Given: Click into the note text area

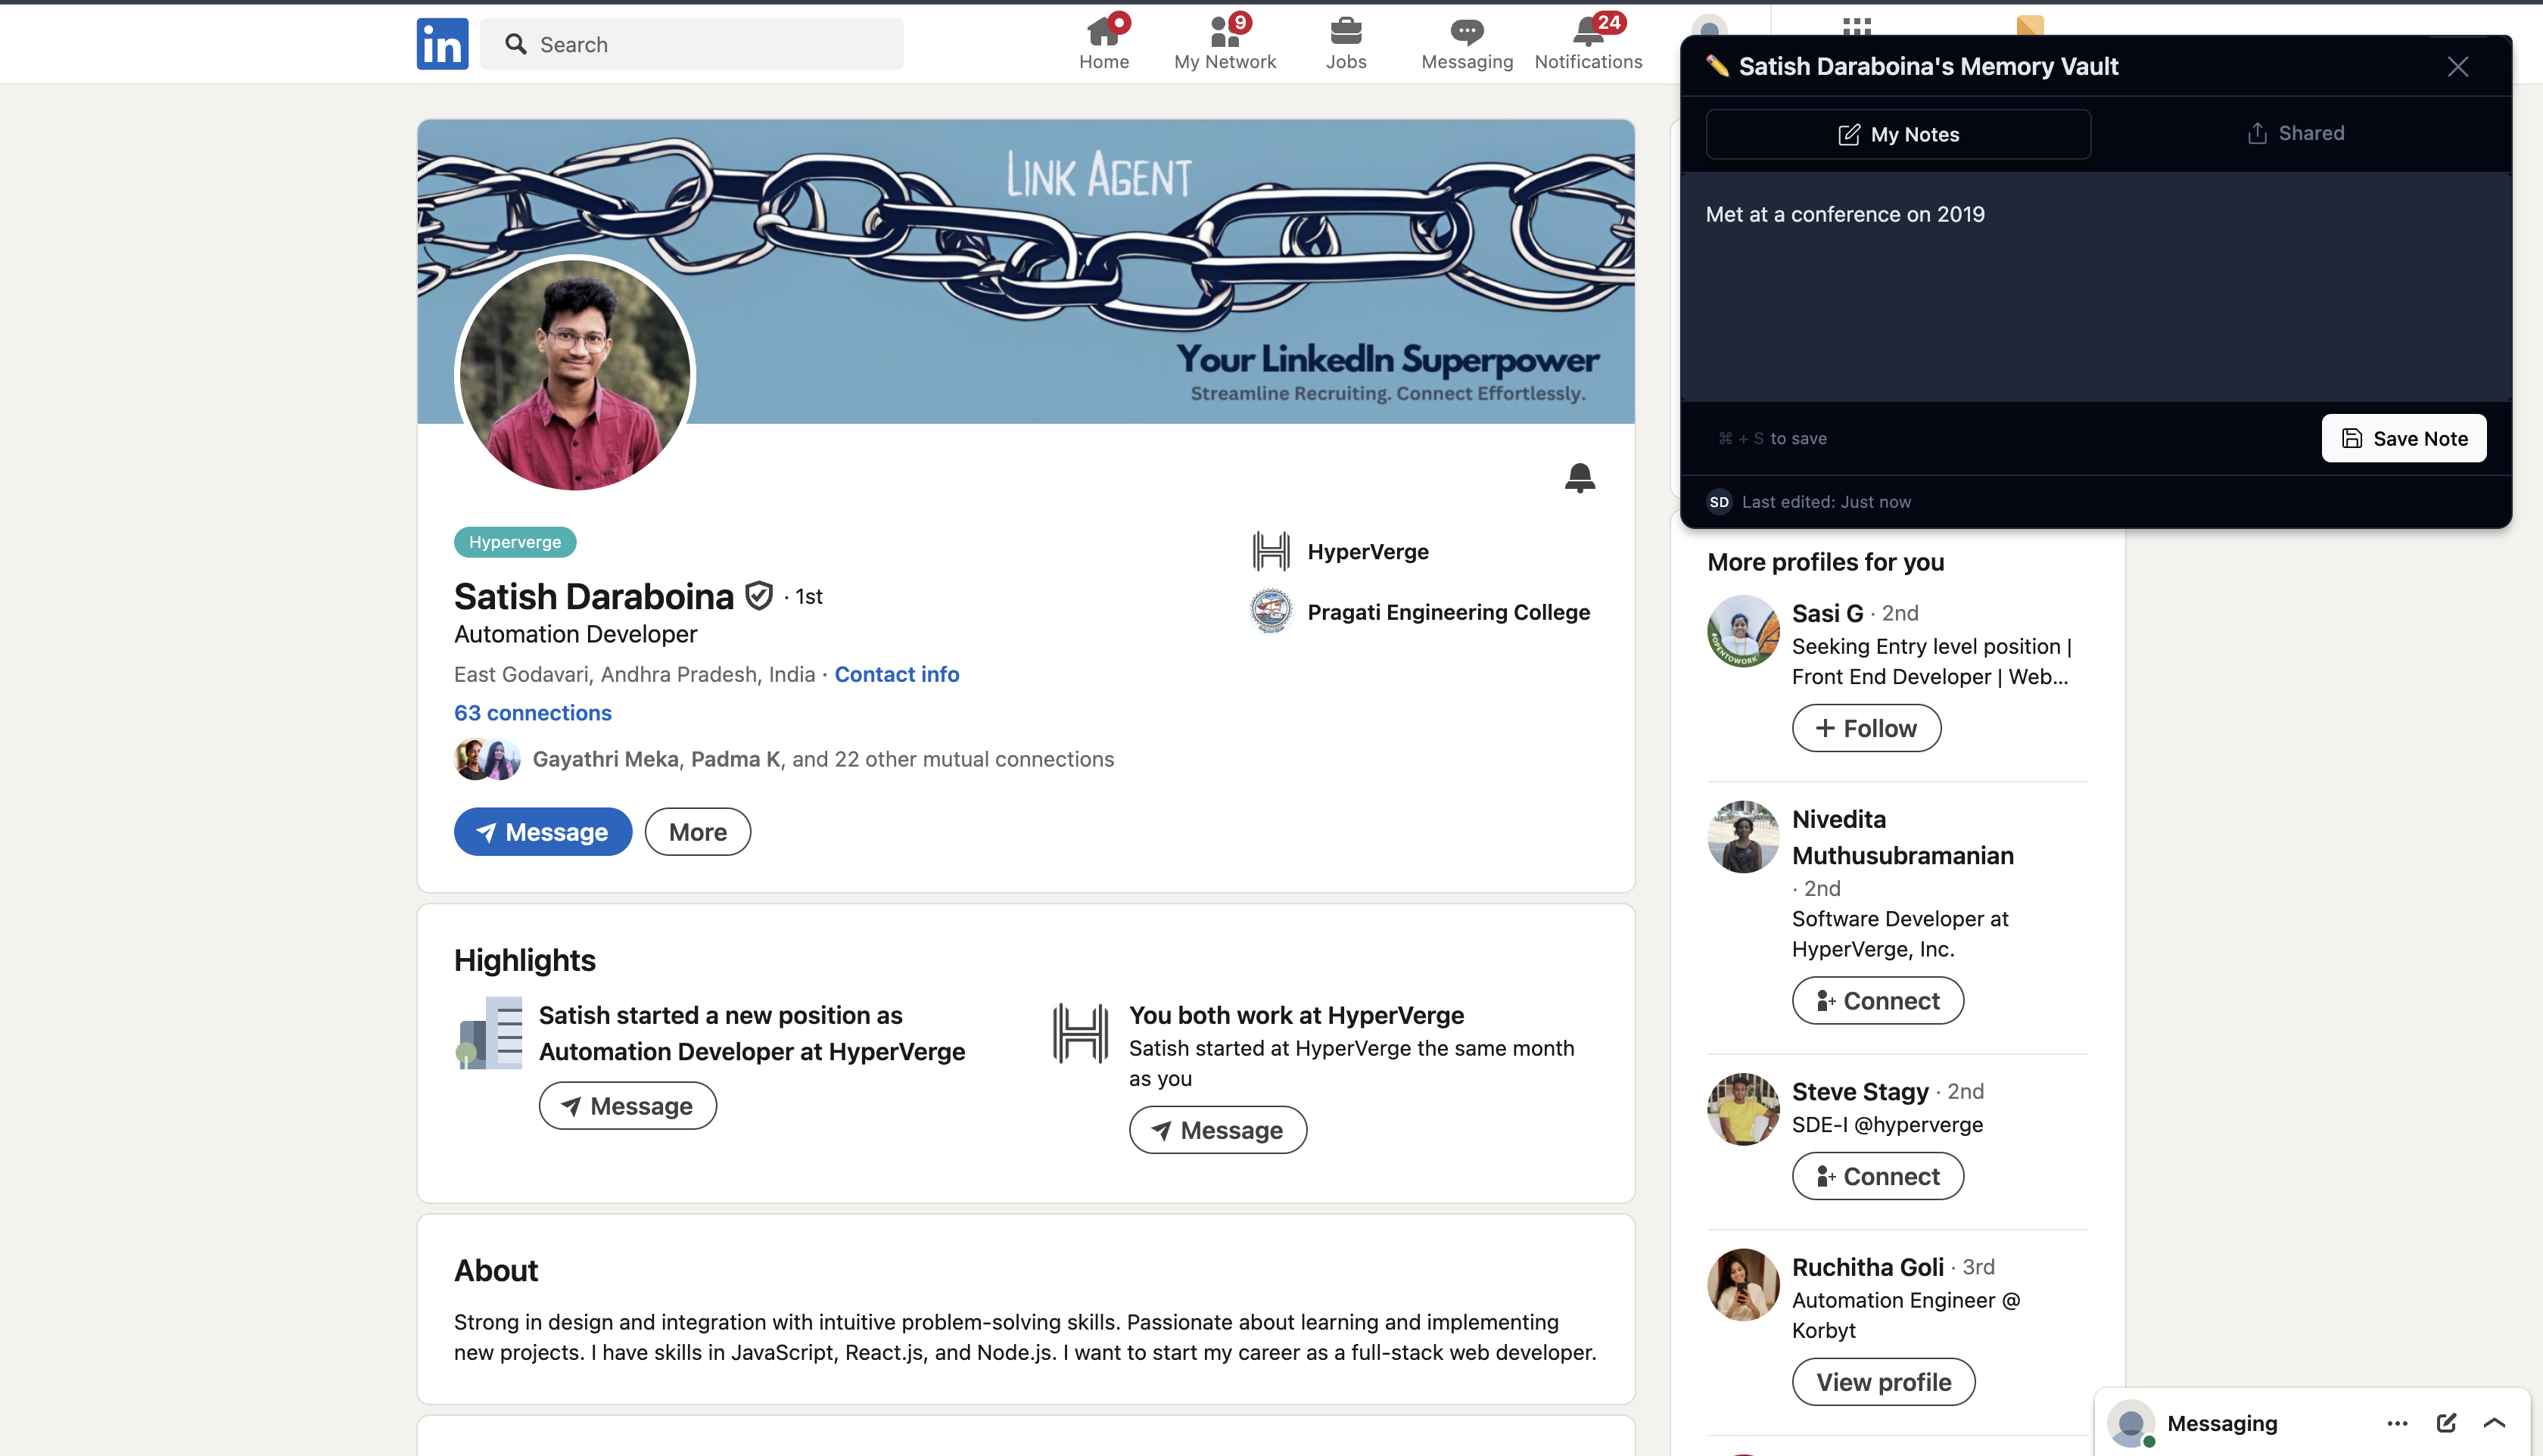Looking at the screenshot, I should (2095, 287).
